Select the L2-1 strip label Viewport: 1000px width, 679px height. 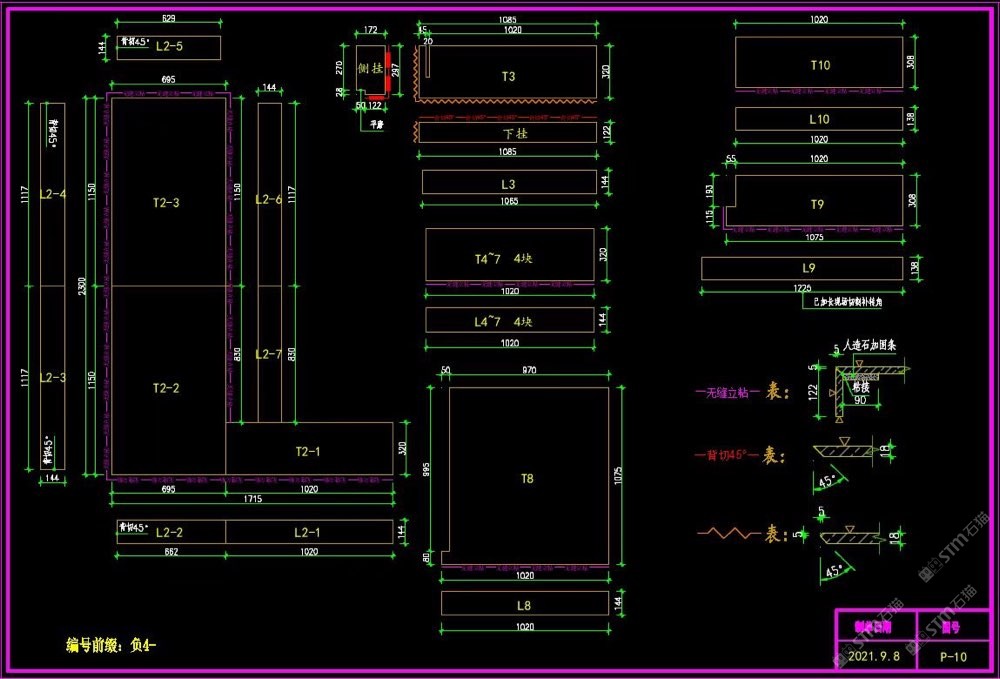(307, 532)
